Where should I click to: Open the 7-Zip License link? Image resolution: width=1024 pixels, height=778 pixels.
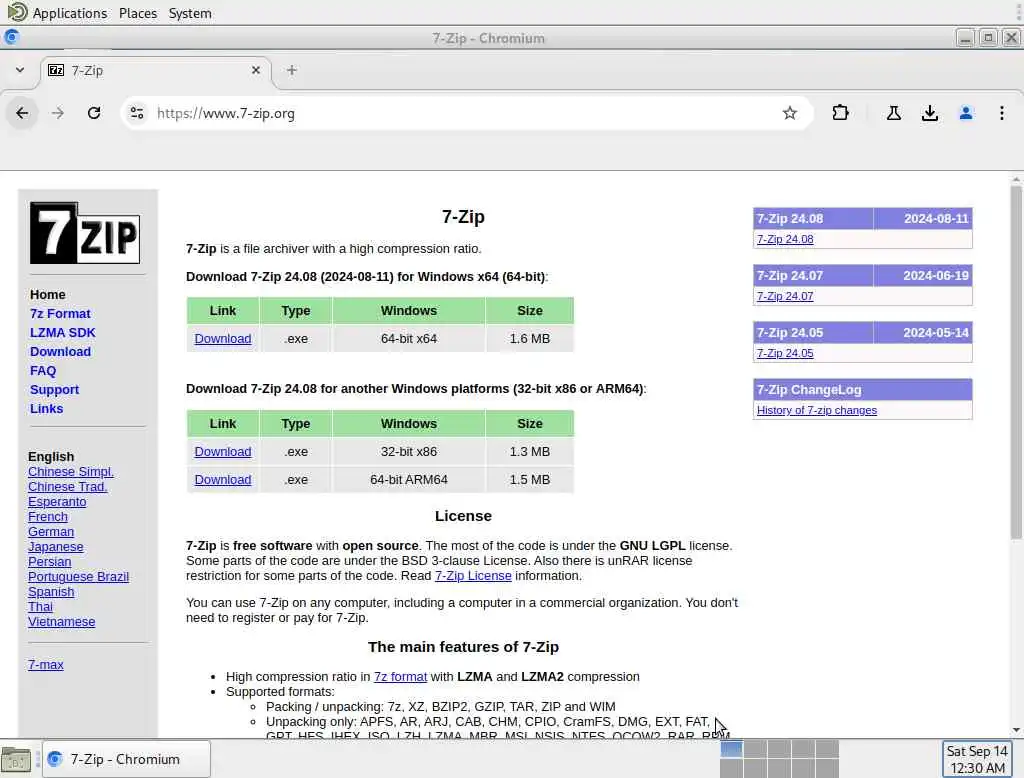click(x=473, y=575)
